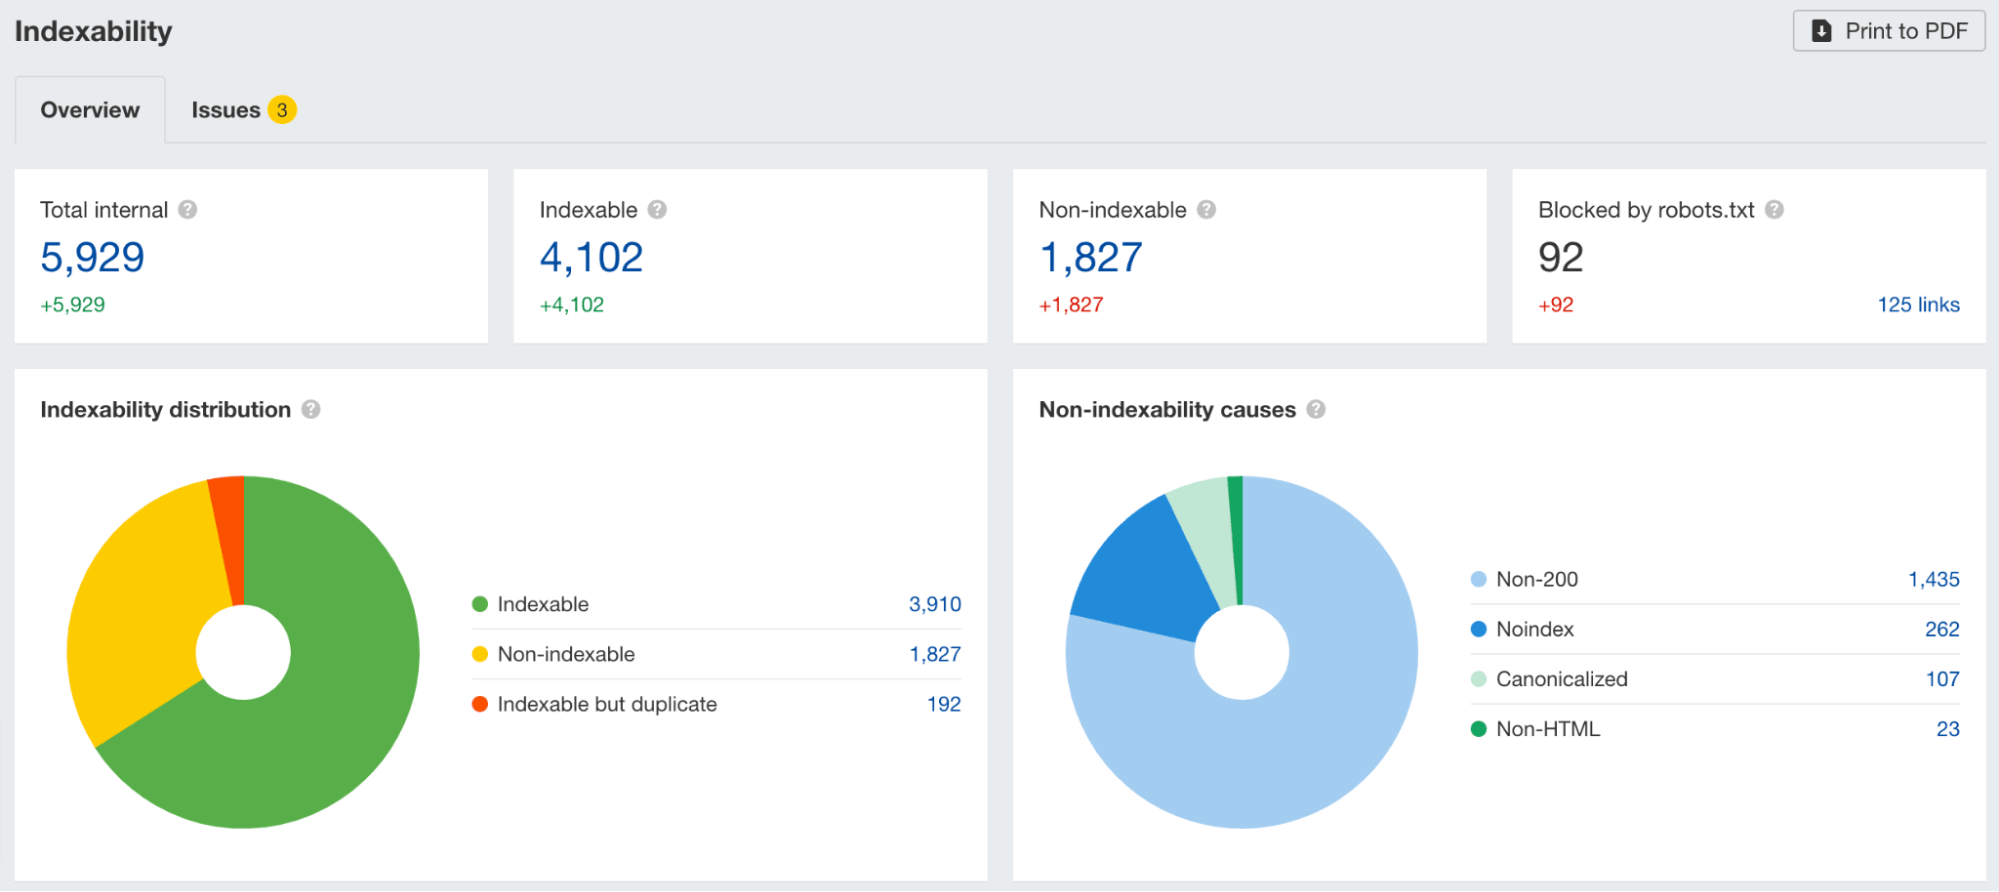Screen dimensions: 1999x892
Task: Open the 125 links link
Action: 1917,305
